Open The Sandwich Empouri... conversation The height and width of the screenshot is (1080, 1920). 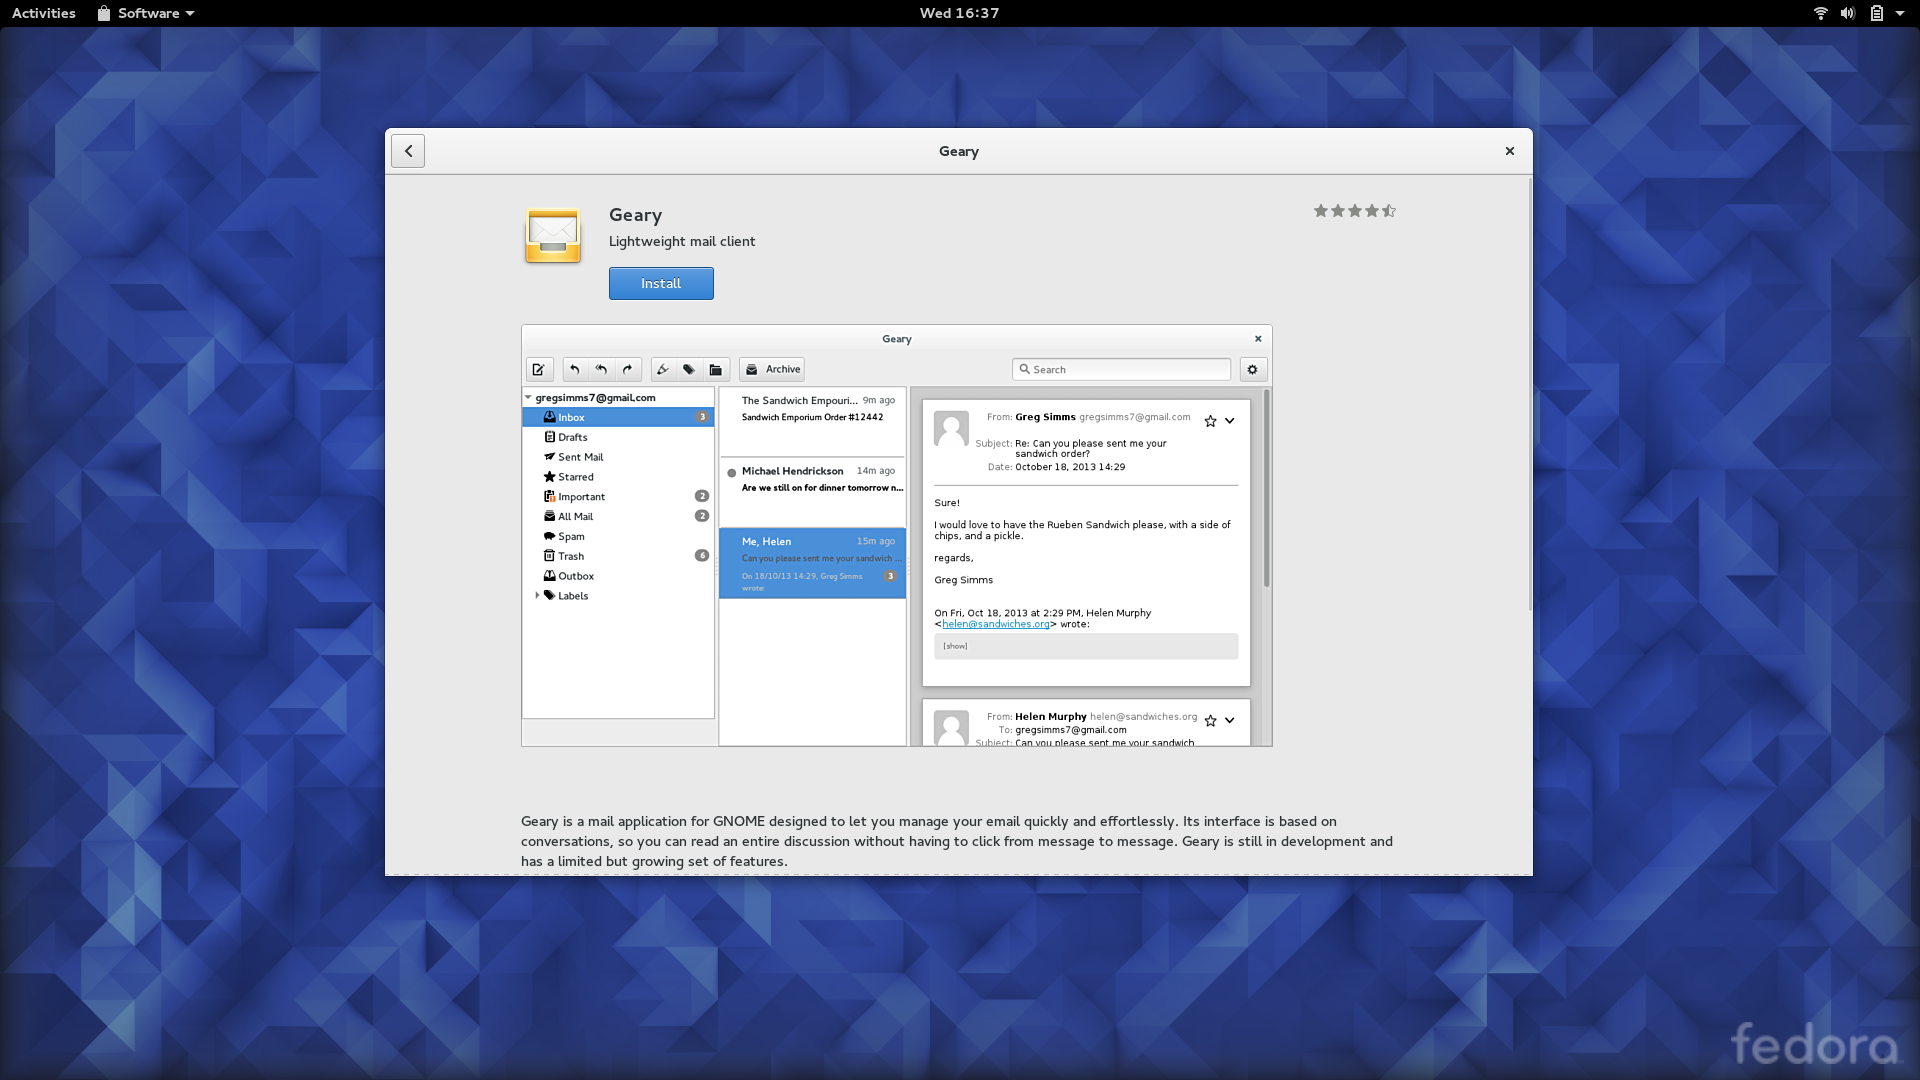tap(812, 421)
